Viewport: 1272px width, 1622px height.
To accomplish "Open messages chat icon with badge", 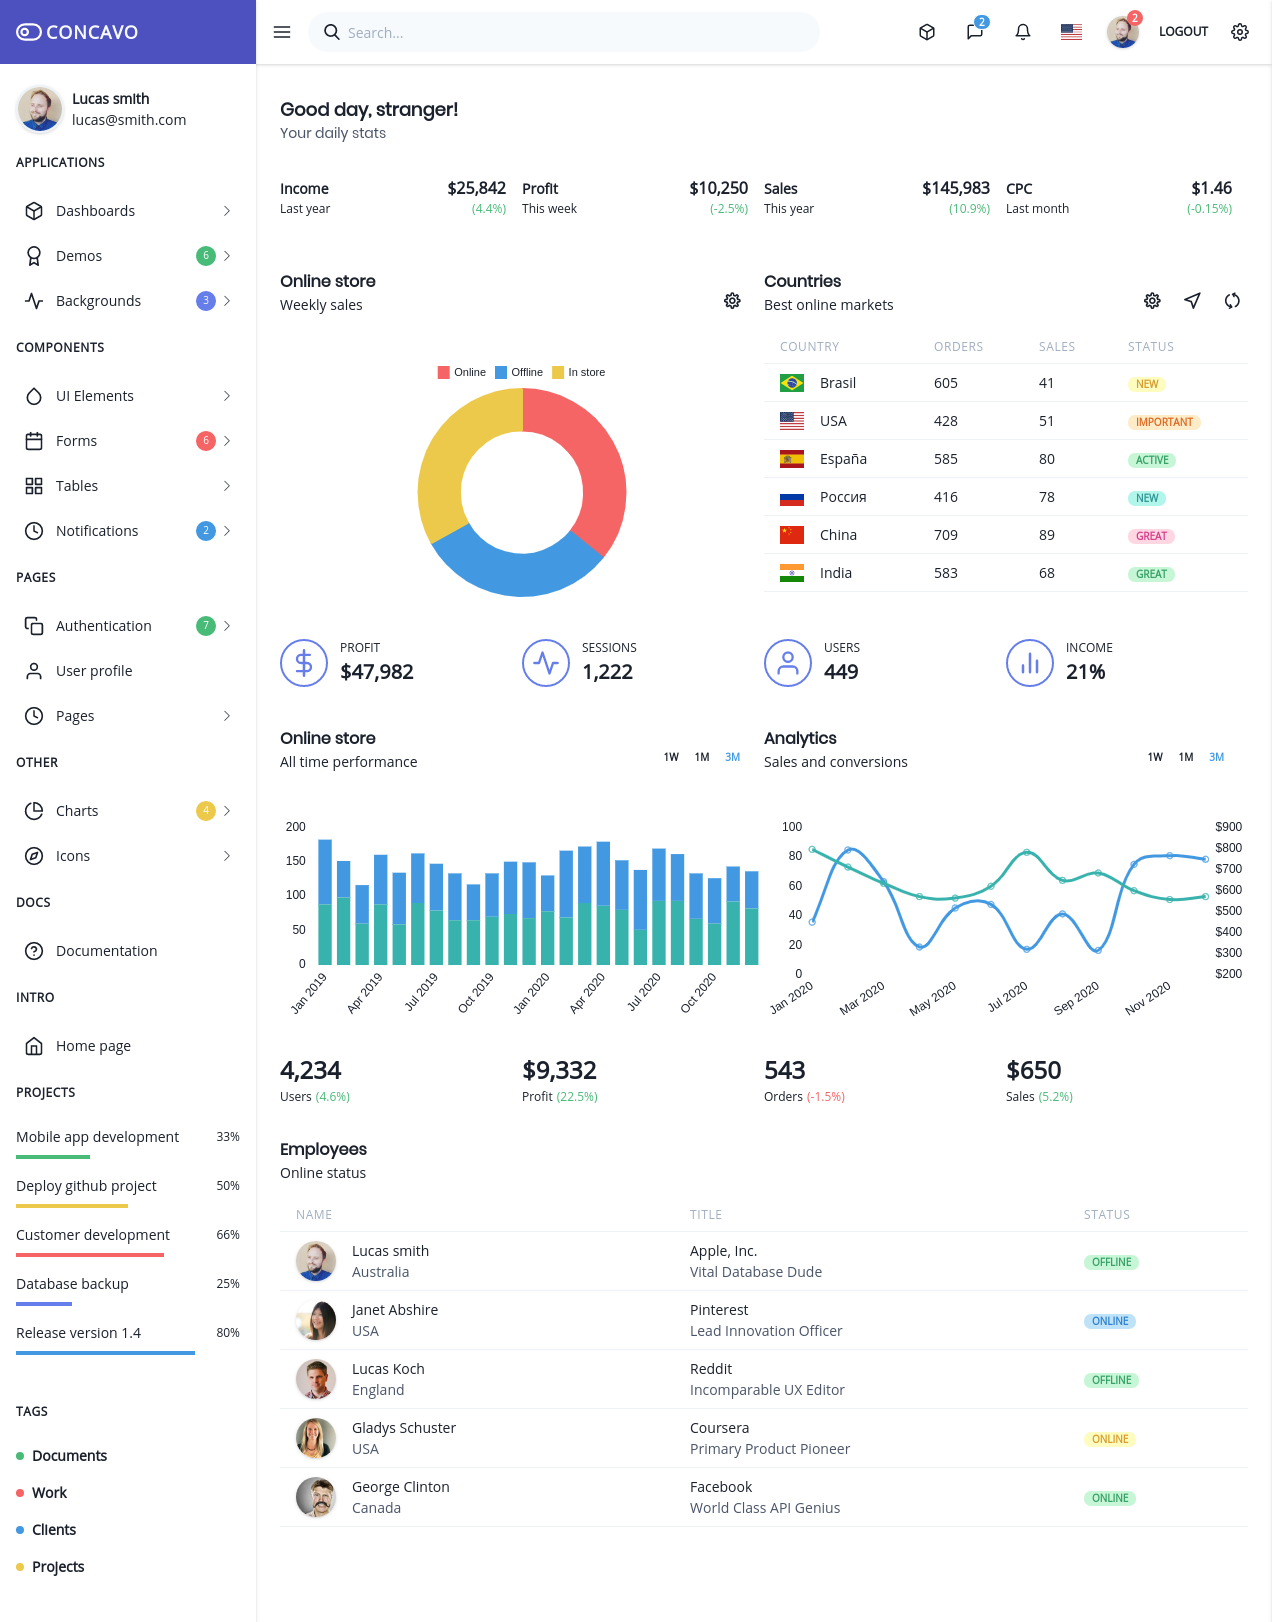I will click(x=975, y=32).
